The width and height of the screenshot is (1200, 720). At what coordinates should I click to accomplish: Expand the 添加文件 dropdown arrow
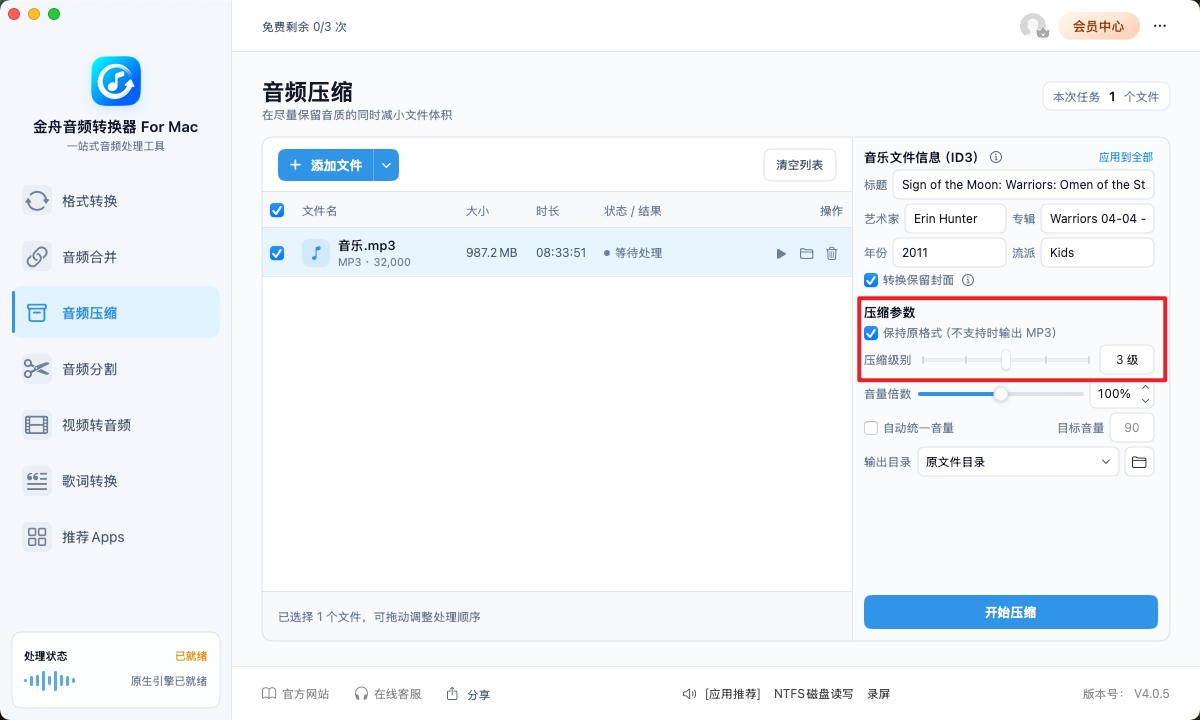coord(386,165)
